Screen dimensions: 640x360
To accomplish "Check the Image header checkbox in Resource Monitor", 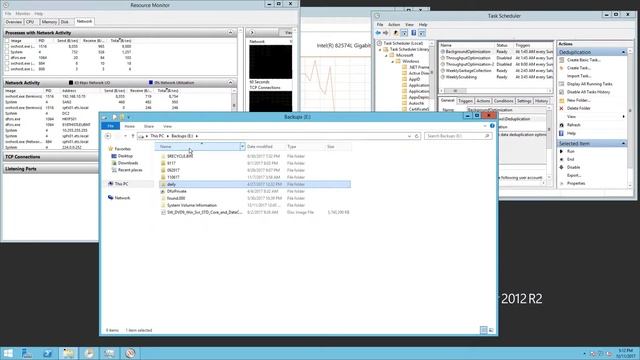I will (x=7, y=41).
